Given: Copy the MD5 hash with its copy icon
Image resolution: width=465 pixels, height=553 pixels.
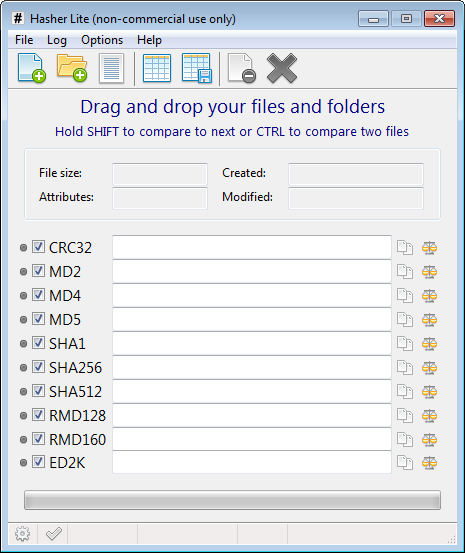Looking at the screenshot, I should coord(405,320).
